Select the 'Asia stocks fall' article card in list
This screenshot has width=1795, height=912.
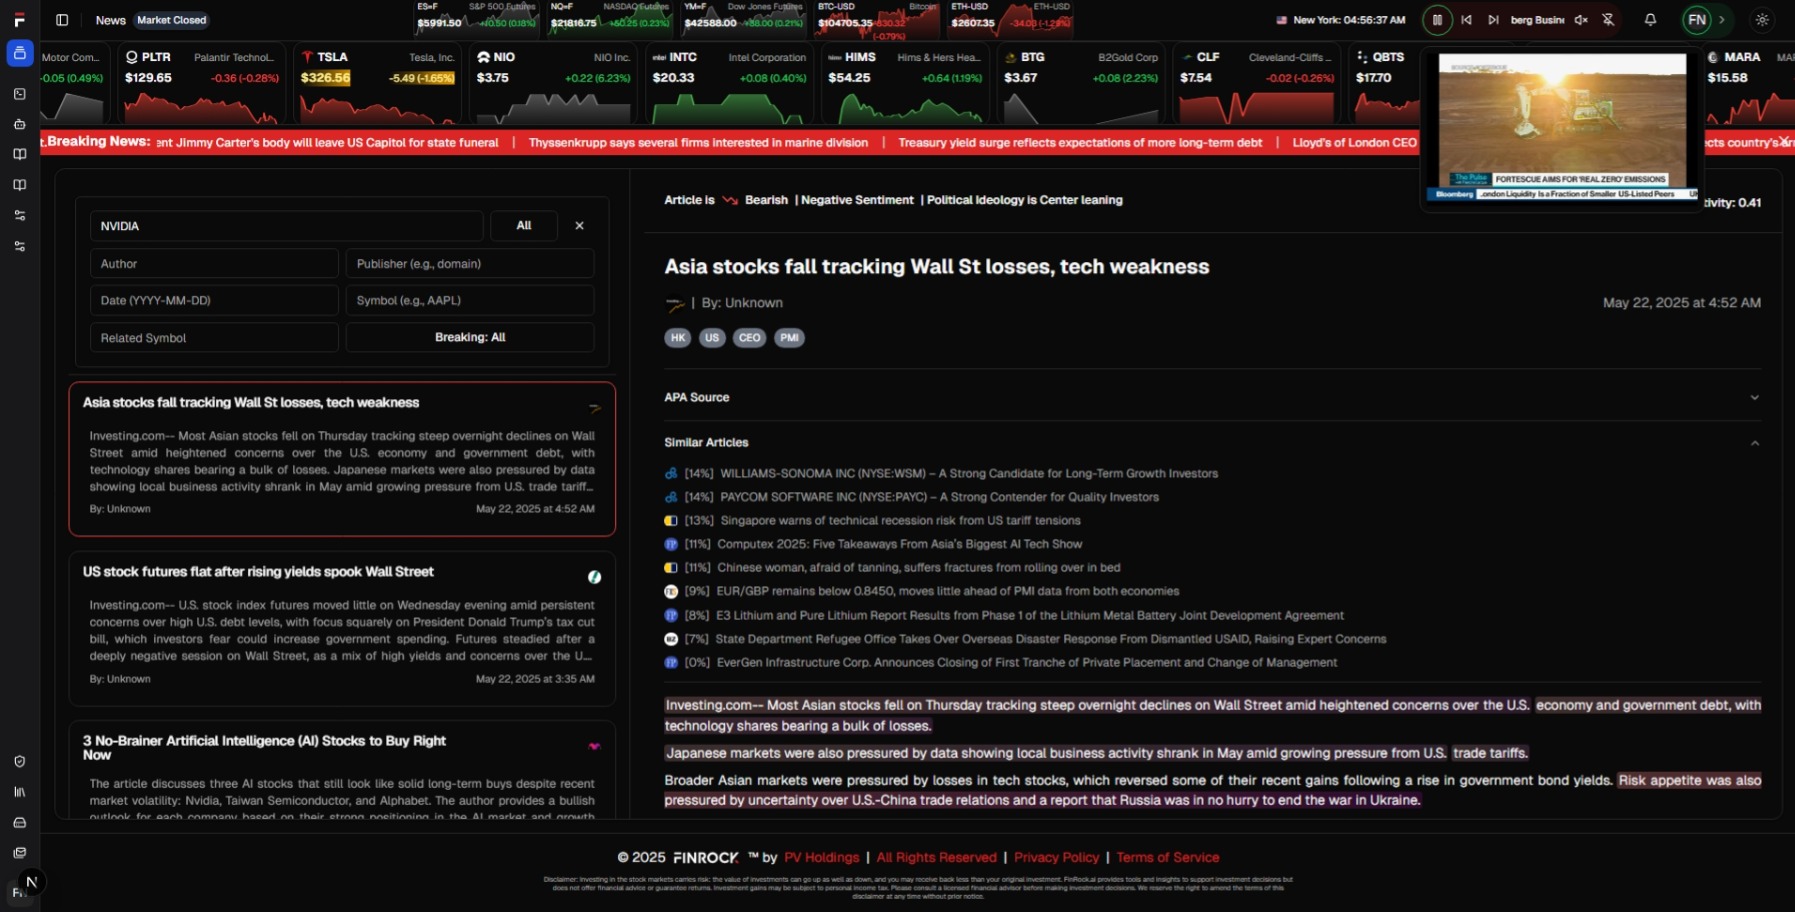coord(342,458)
